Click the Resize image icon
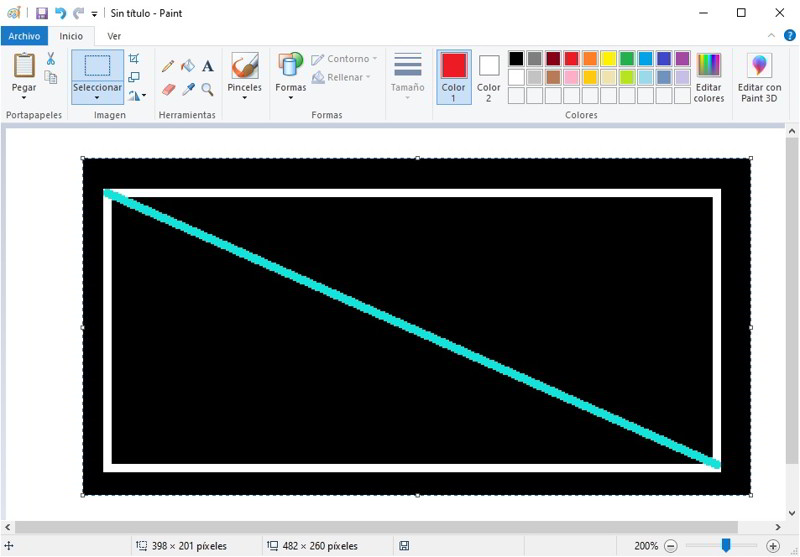 [x=134, y=77]
